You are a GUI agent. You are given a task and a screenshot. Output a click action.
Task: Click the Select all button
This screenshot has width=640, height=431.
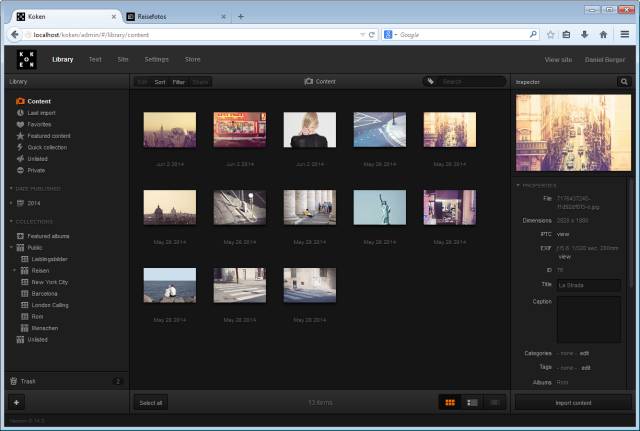pos(151,403)
